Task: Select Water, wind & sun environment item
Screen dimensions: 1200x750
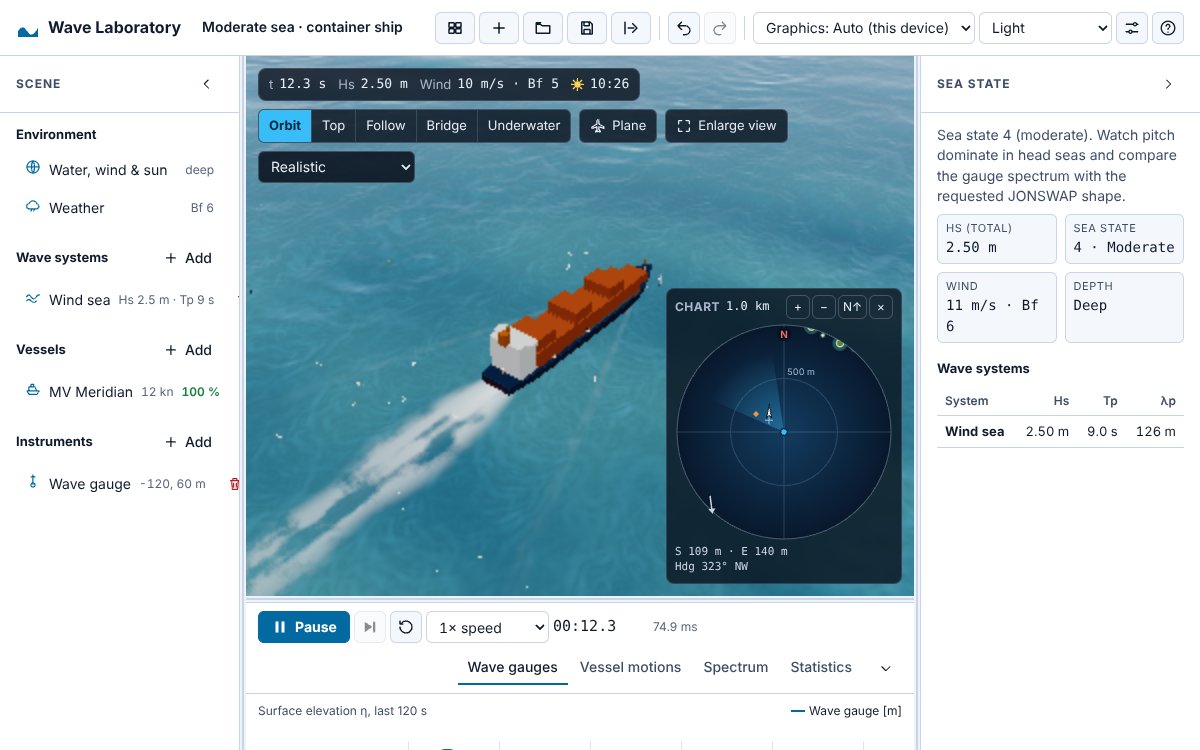Action: pyautogui.click(x=120, y=170)
